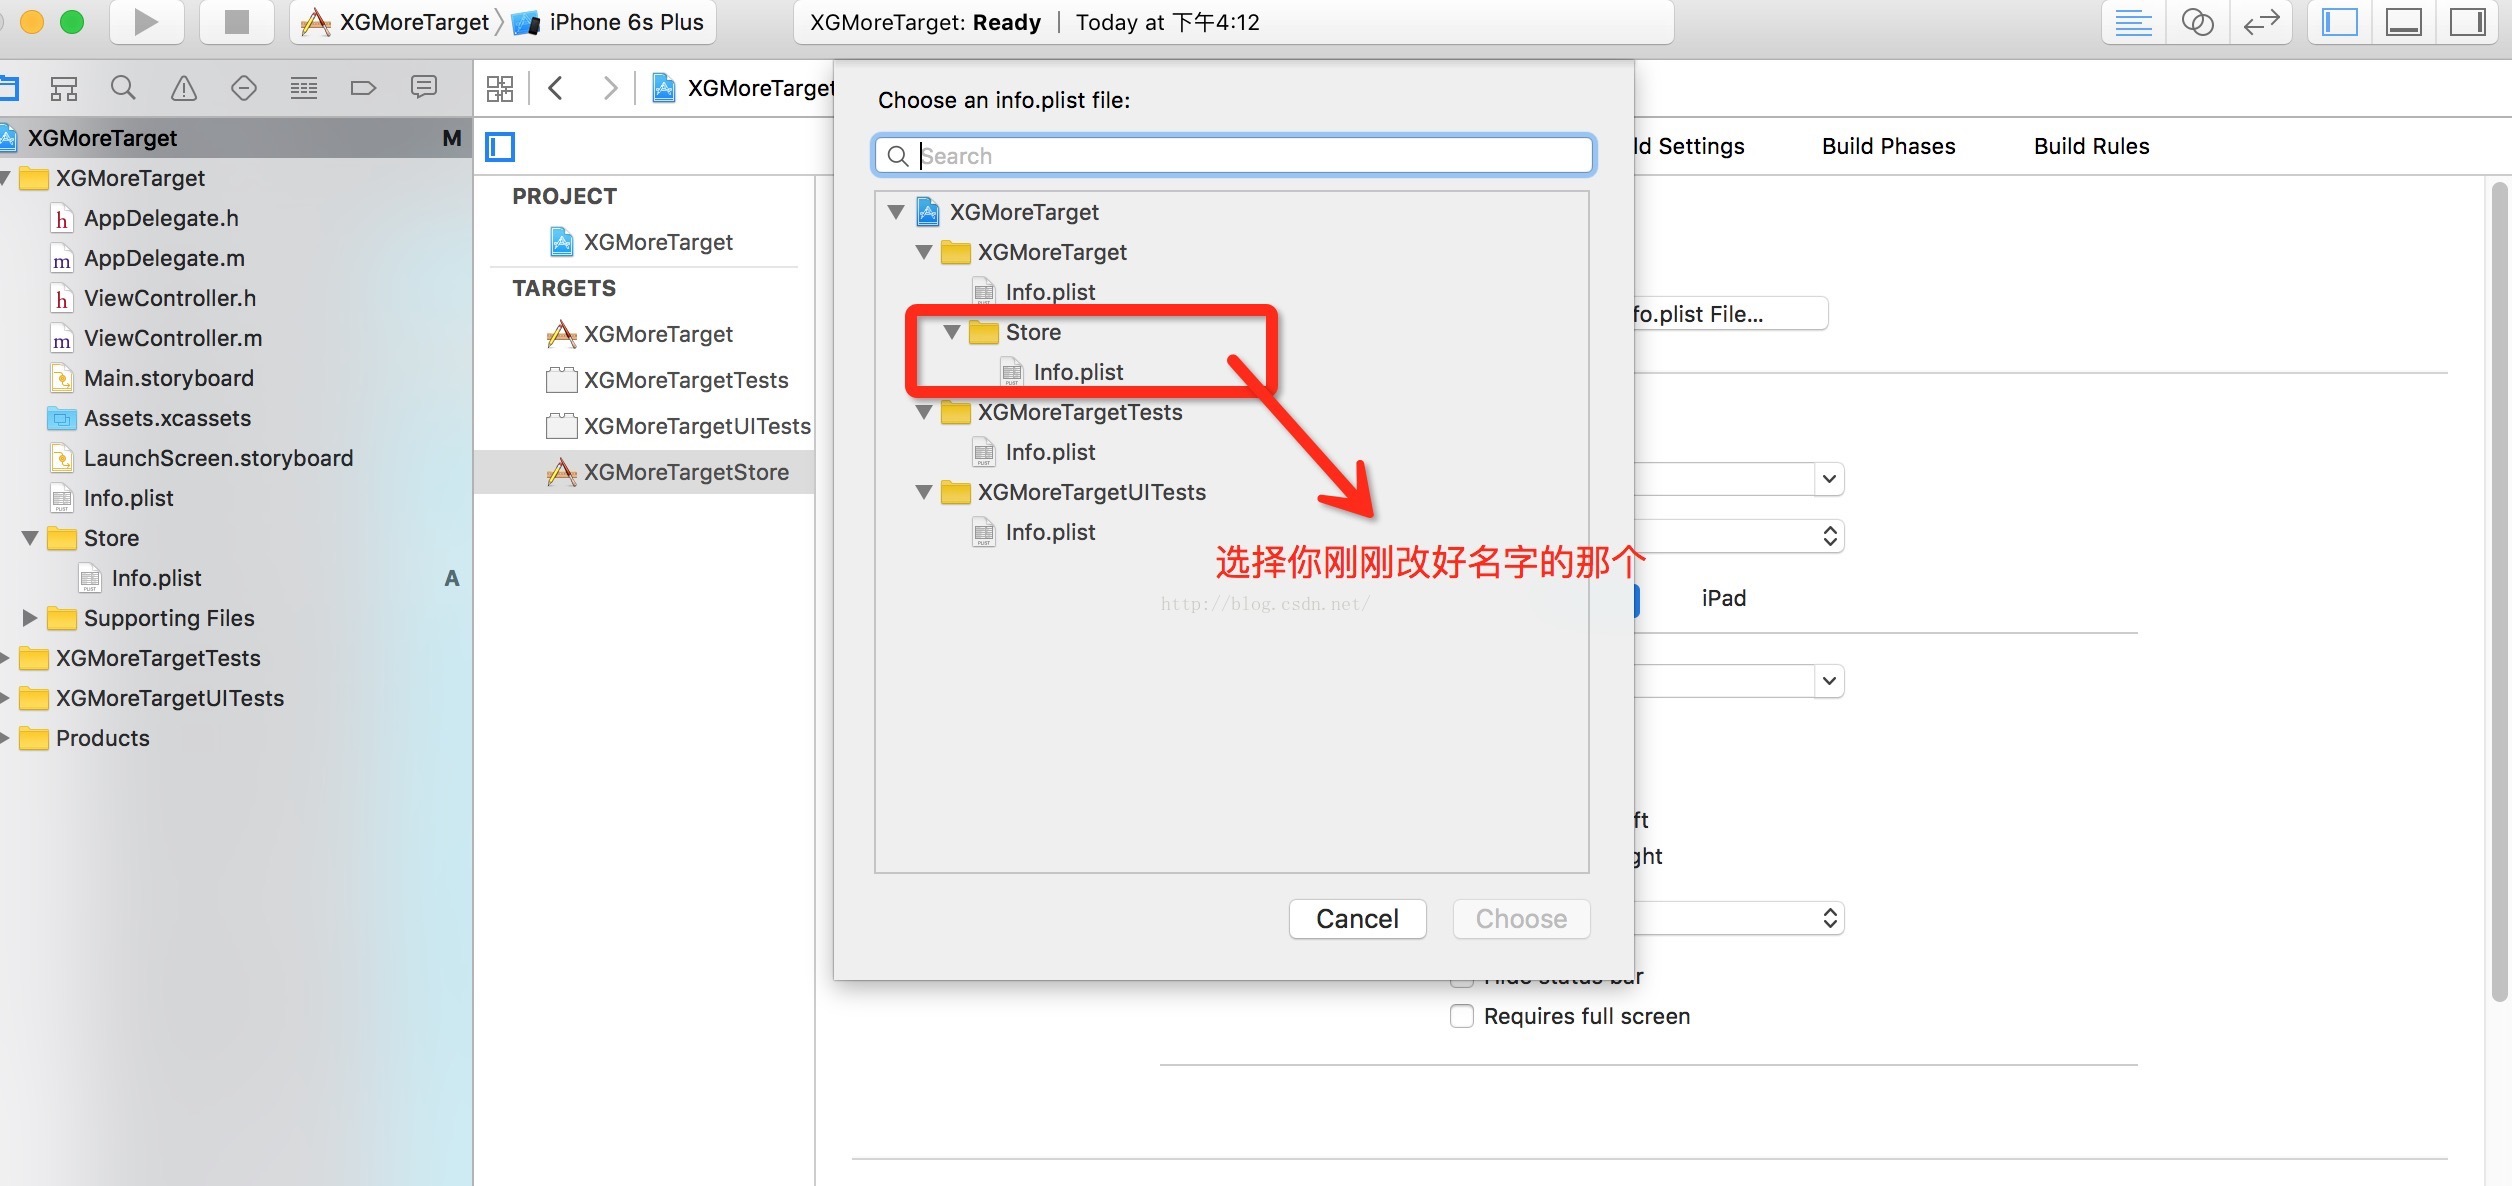
Task: Toggle the utilities panel visibility
Action: click(2468, 22)
